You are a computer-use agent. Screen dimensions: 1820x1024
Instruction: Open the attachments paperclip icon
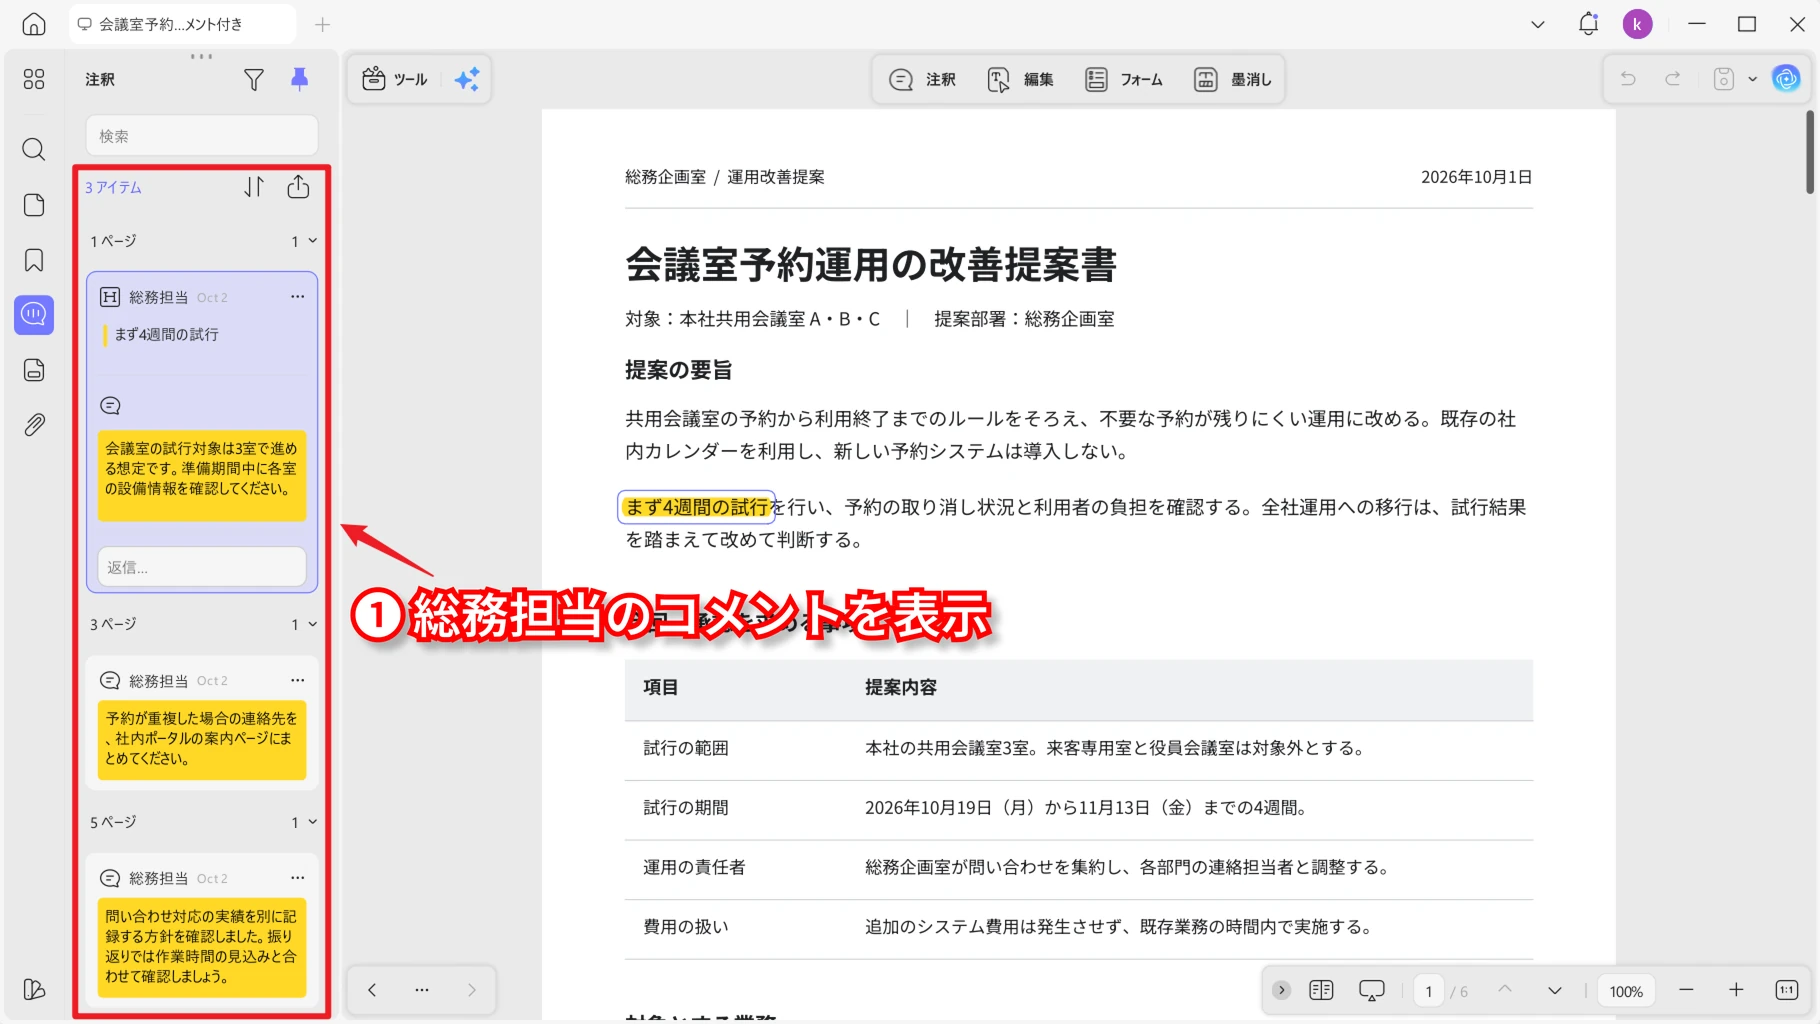click(34, 425)
